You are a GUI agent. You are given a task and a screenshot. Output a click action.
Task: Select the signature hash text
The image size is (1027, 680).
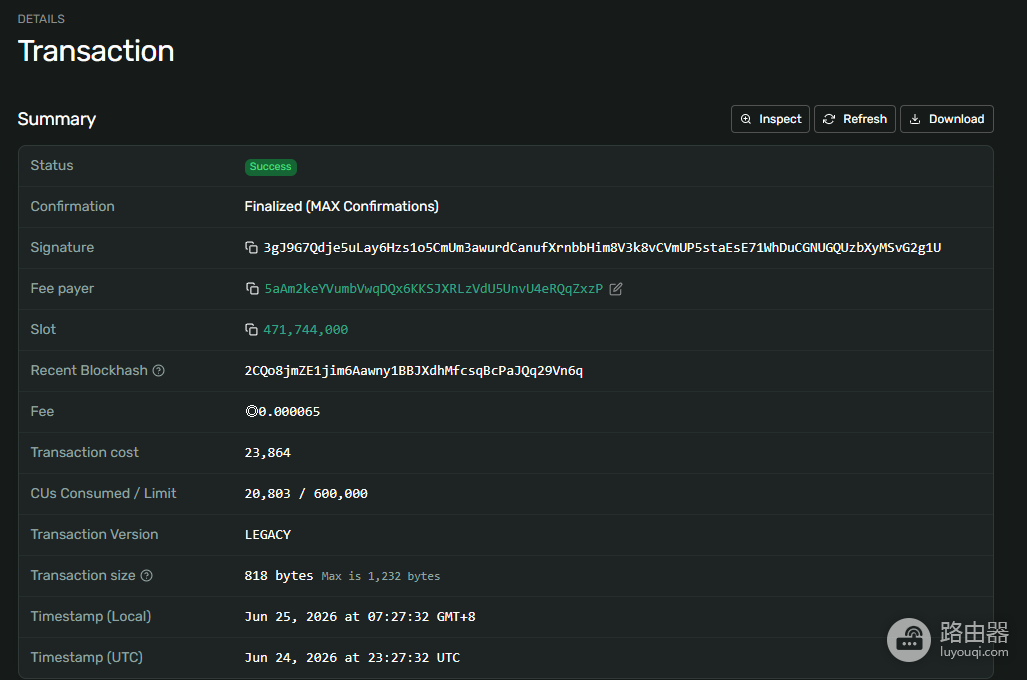tap(603, 248)
